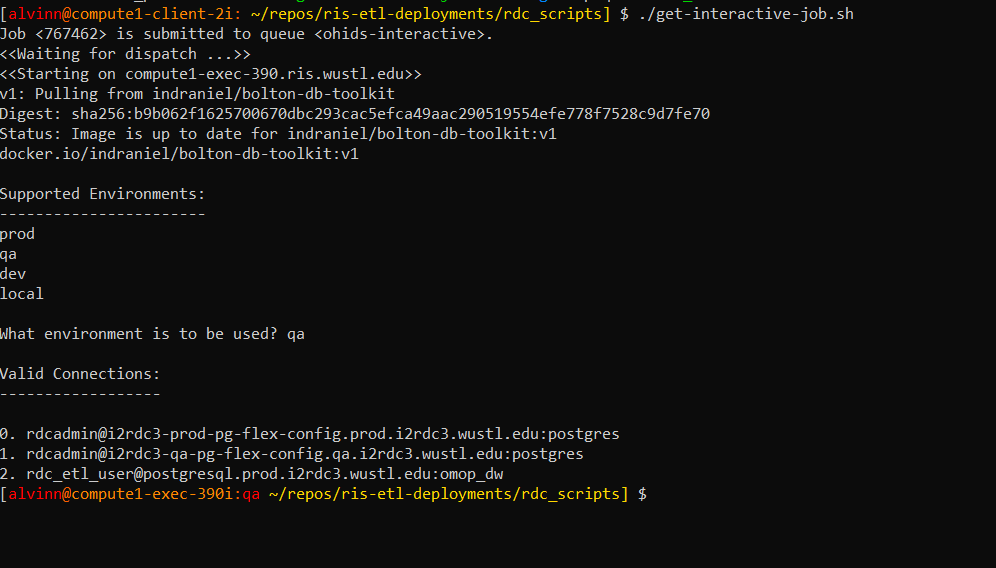
Task: Click the local environment entry
Action: (22, 294)
